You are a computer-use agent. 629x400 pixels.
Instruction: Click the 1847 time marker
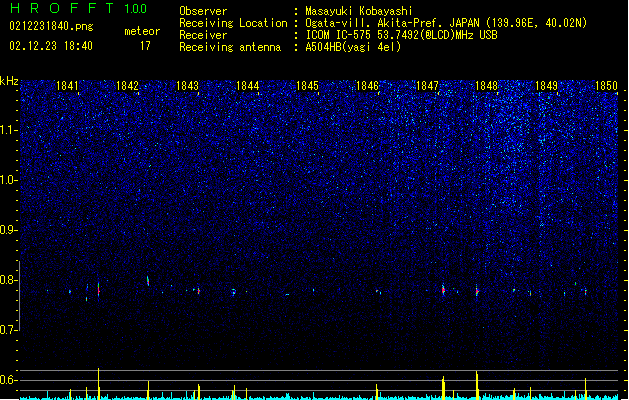click(428, 86)
